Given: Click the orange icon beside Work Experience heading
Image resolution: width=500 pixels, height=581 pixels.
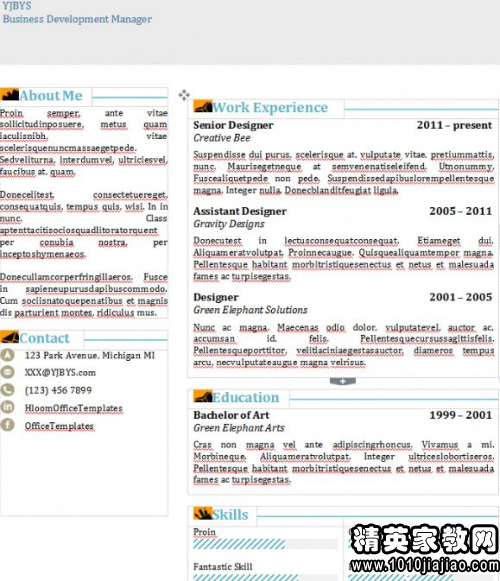Looking at the screenshot, I should tap(203, 106).
